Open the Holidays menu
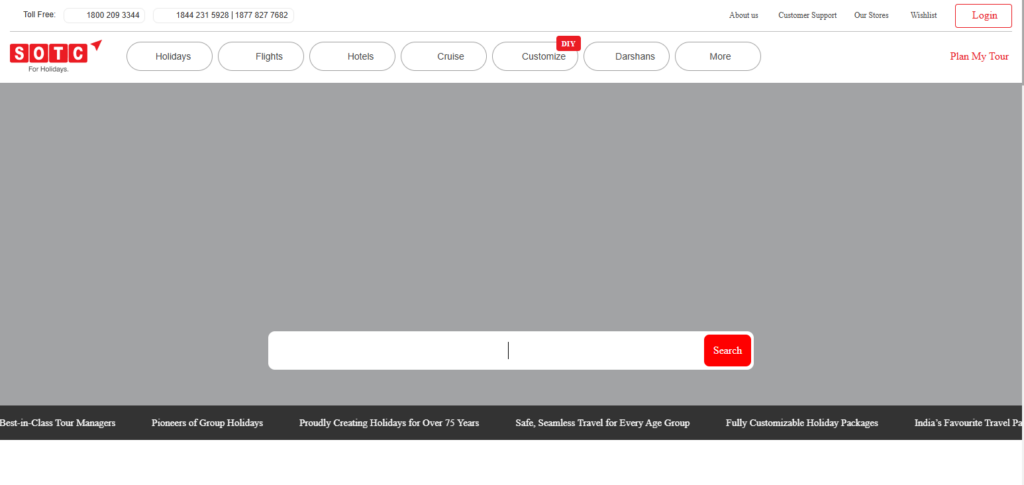 (x=172, y=57)
